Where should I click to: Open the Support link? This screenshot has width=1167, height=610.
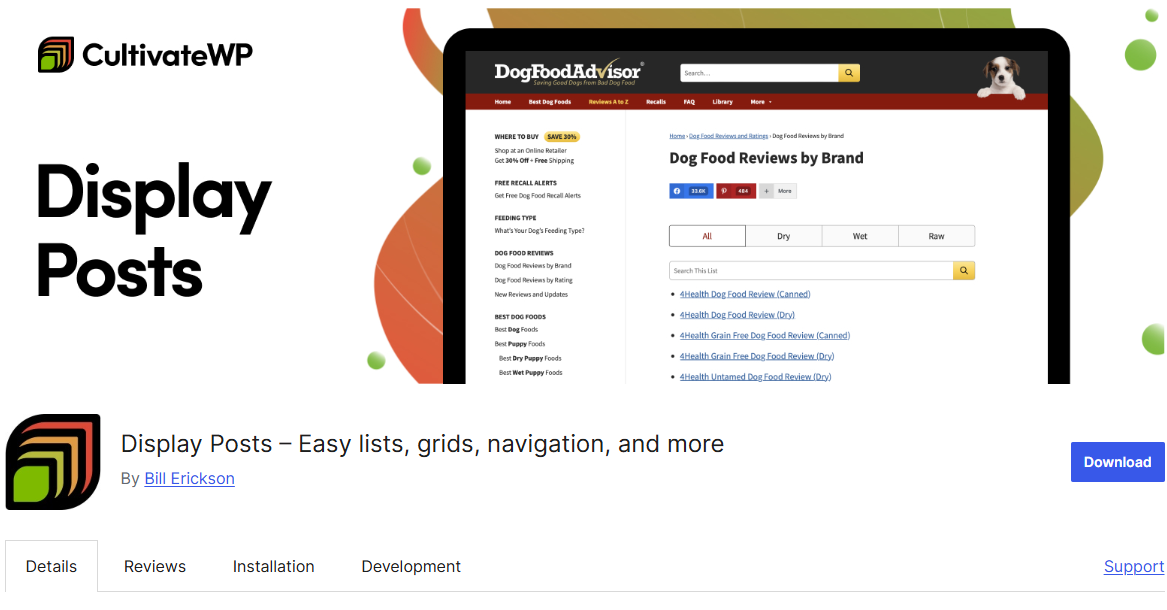[1134, 566]
